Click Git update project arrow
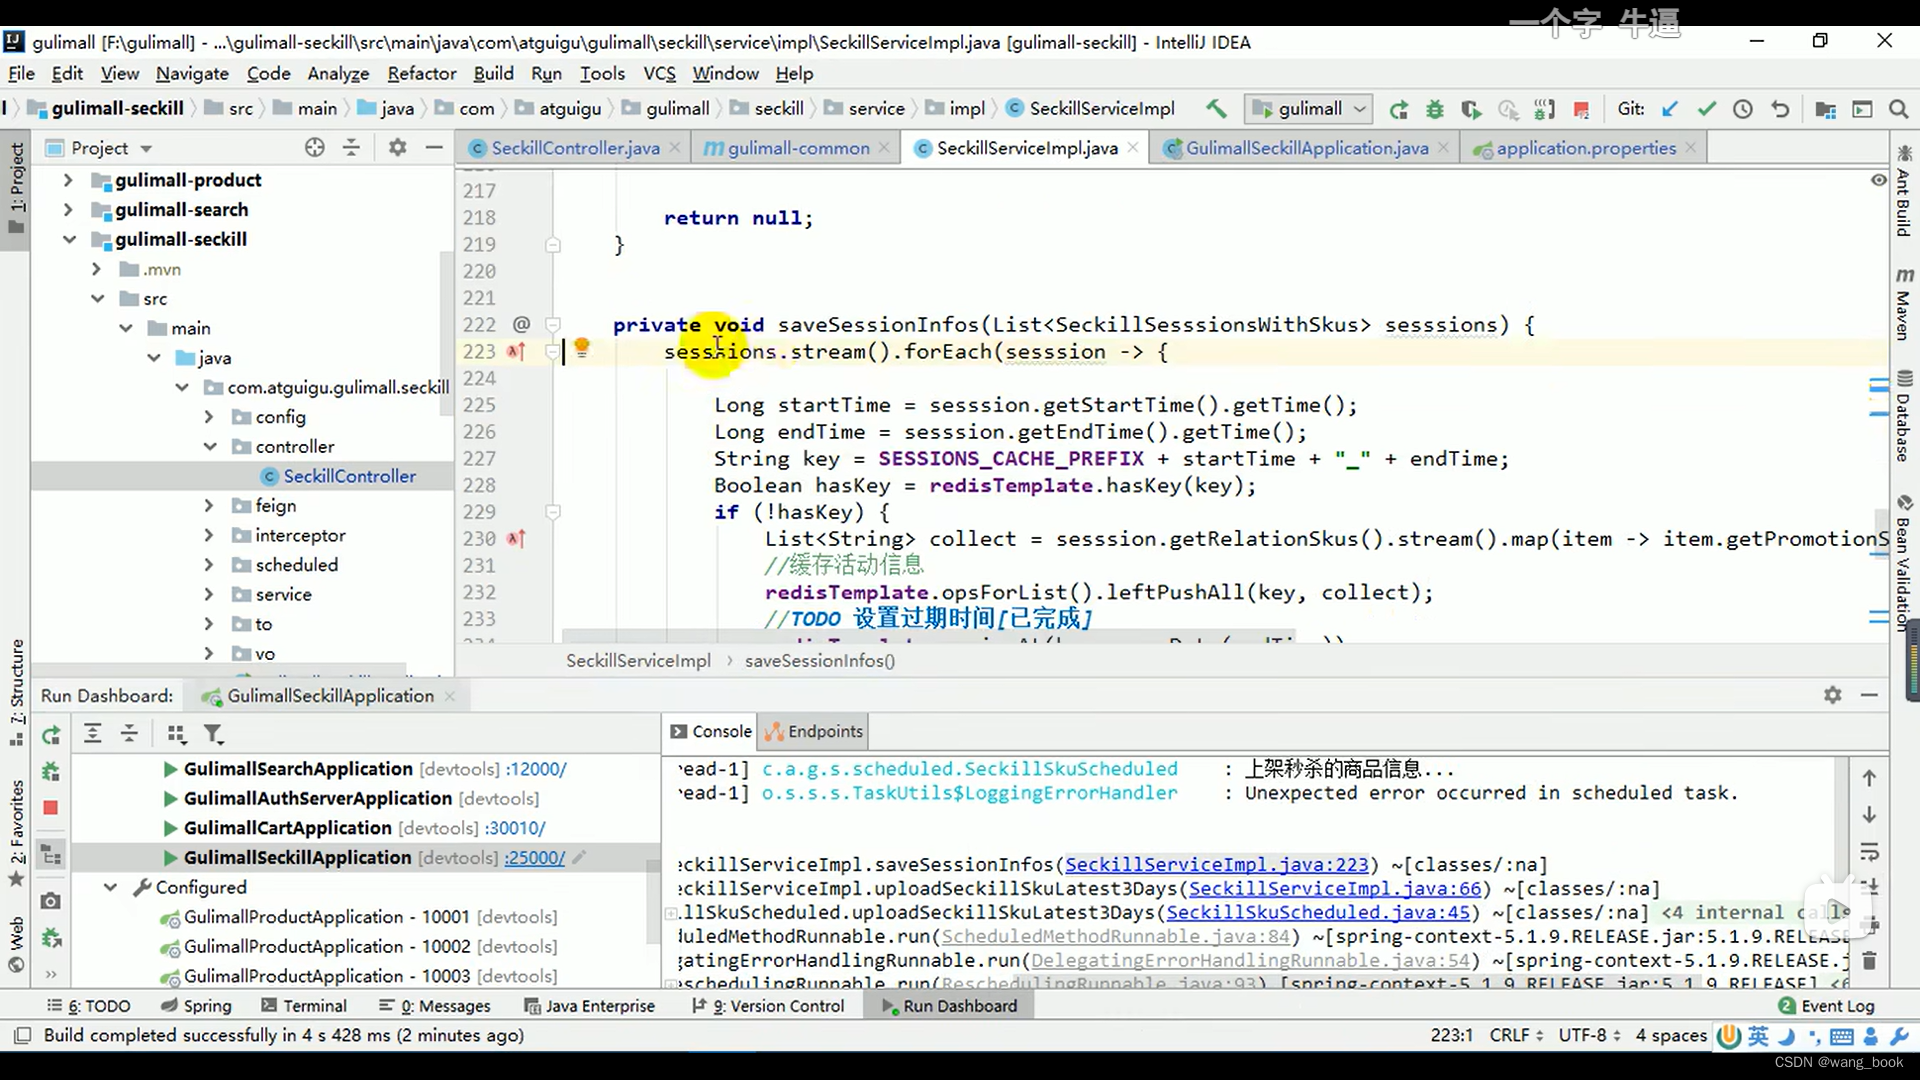Viewport: 1920px width, 1080px height. (x=1669, y=109)
